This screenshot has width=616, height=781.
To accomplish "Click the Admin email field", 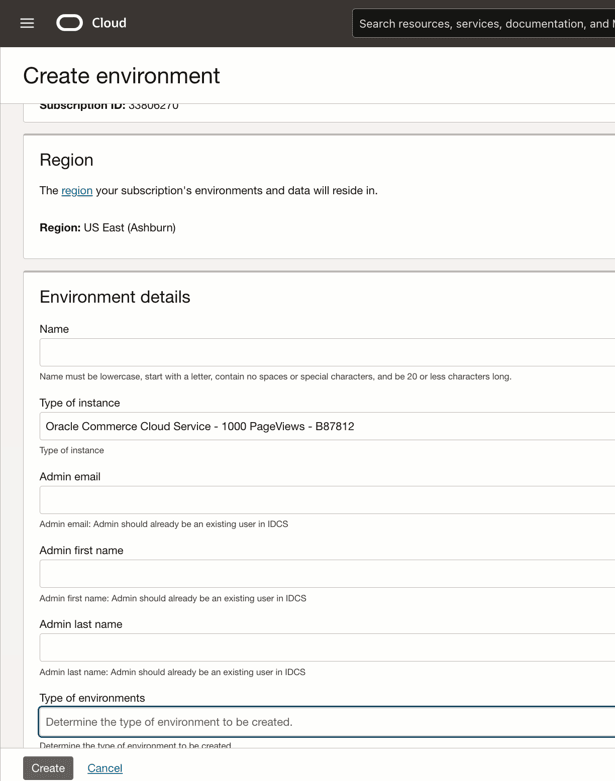I will tap(327, 500).
